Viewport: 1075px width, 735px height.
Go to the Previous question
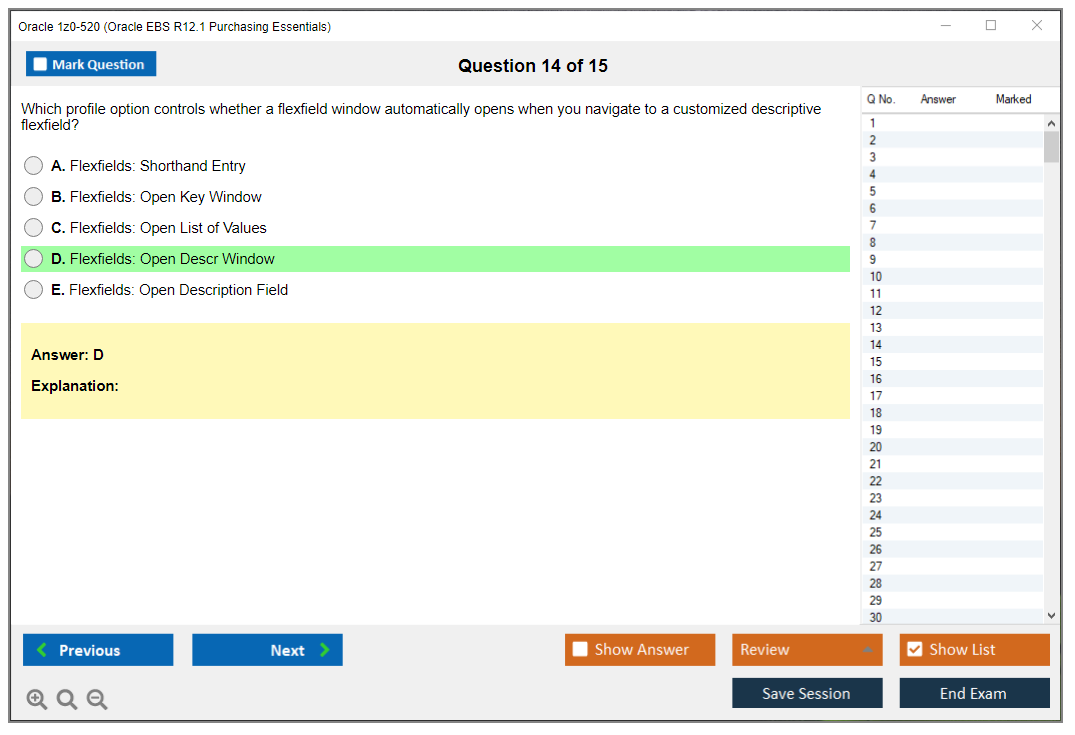pos(98,650)
